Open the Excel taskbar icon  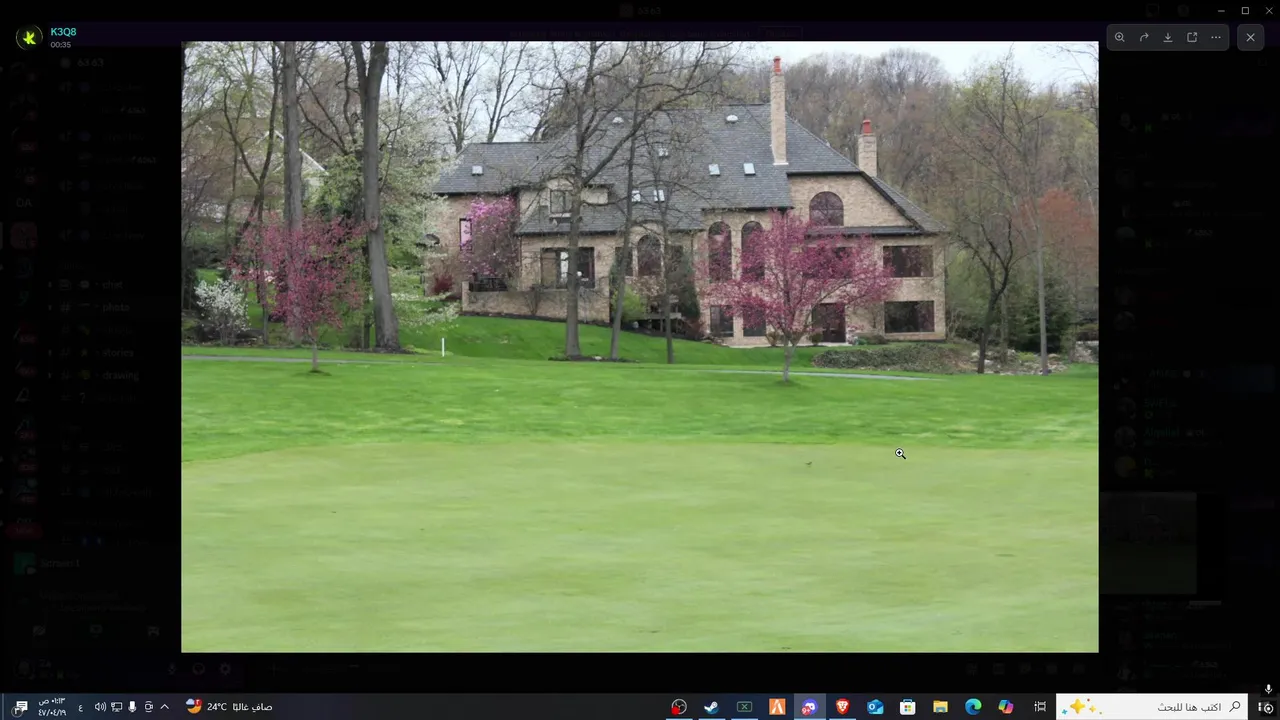(744, 707)
